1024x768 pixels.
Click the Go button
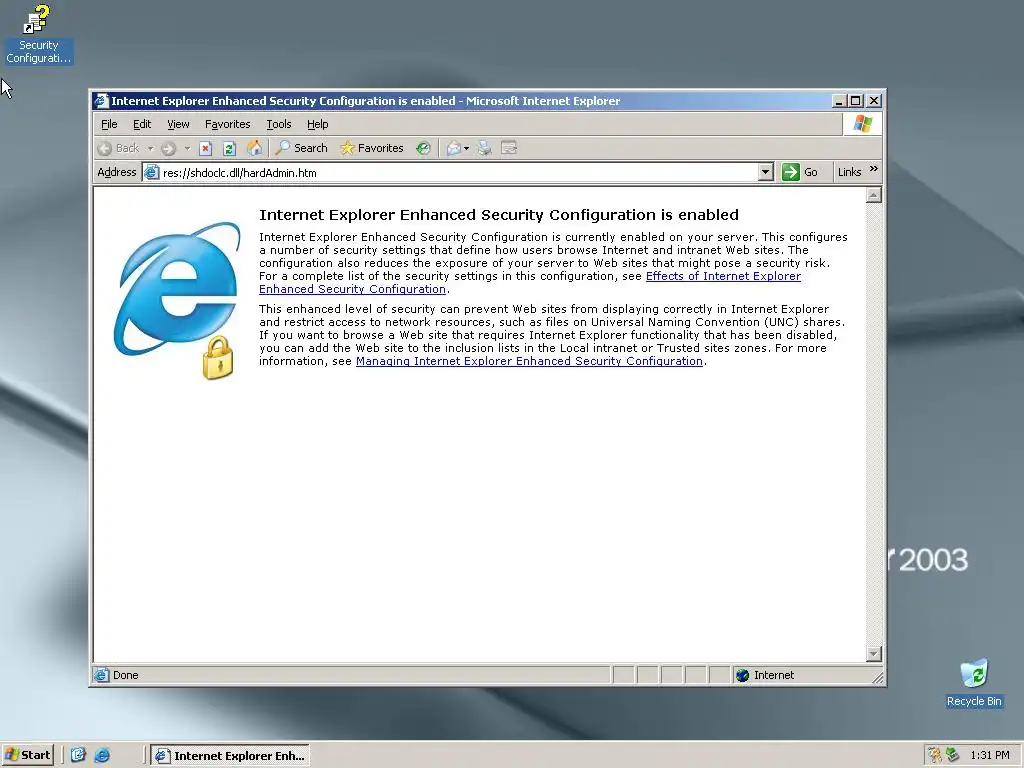(x=801, y=172)
